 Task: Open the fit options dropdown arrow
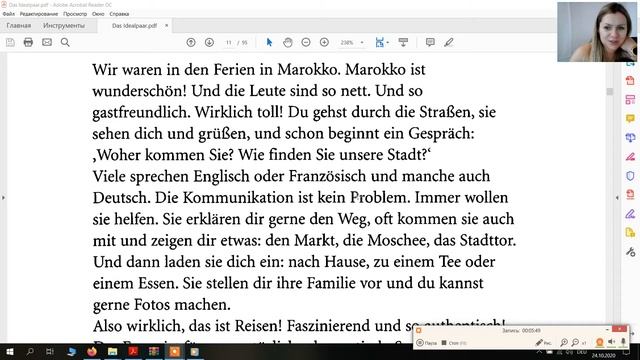tap(387, 42)
